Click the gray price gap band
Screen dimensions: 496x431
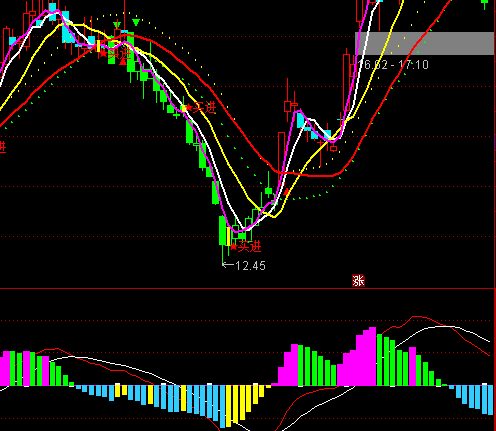coord(424,43)
